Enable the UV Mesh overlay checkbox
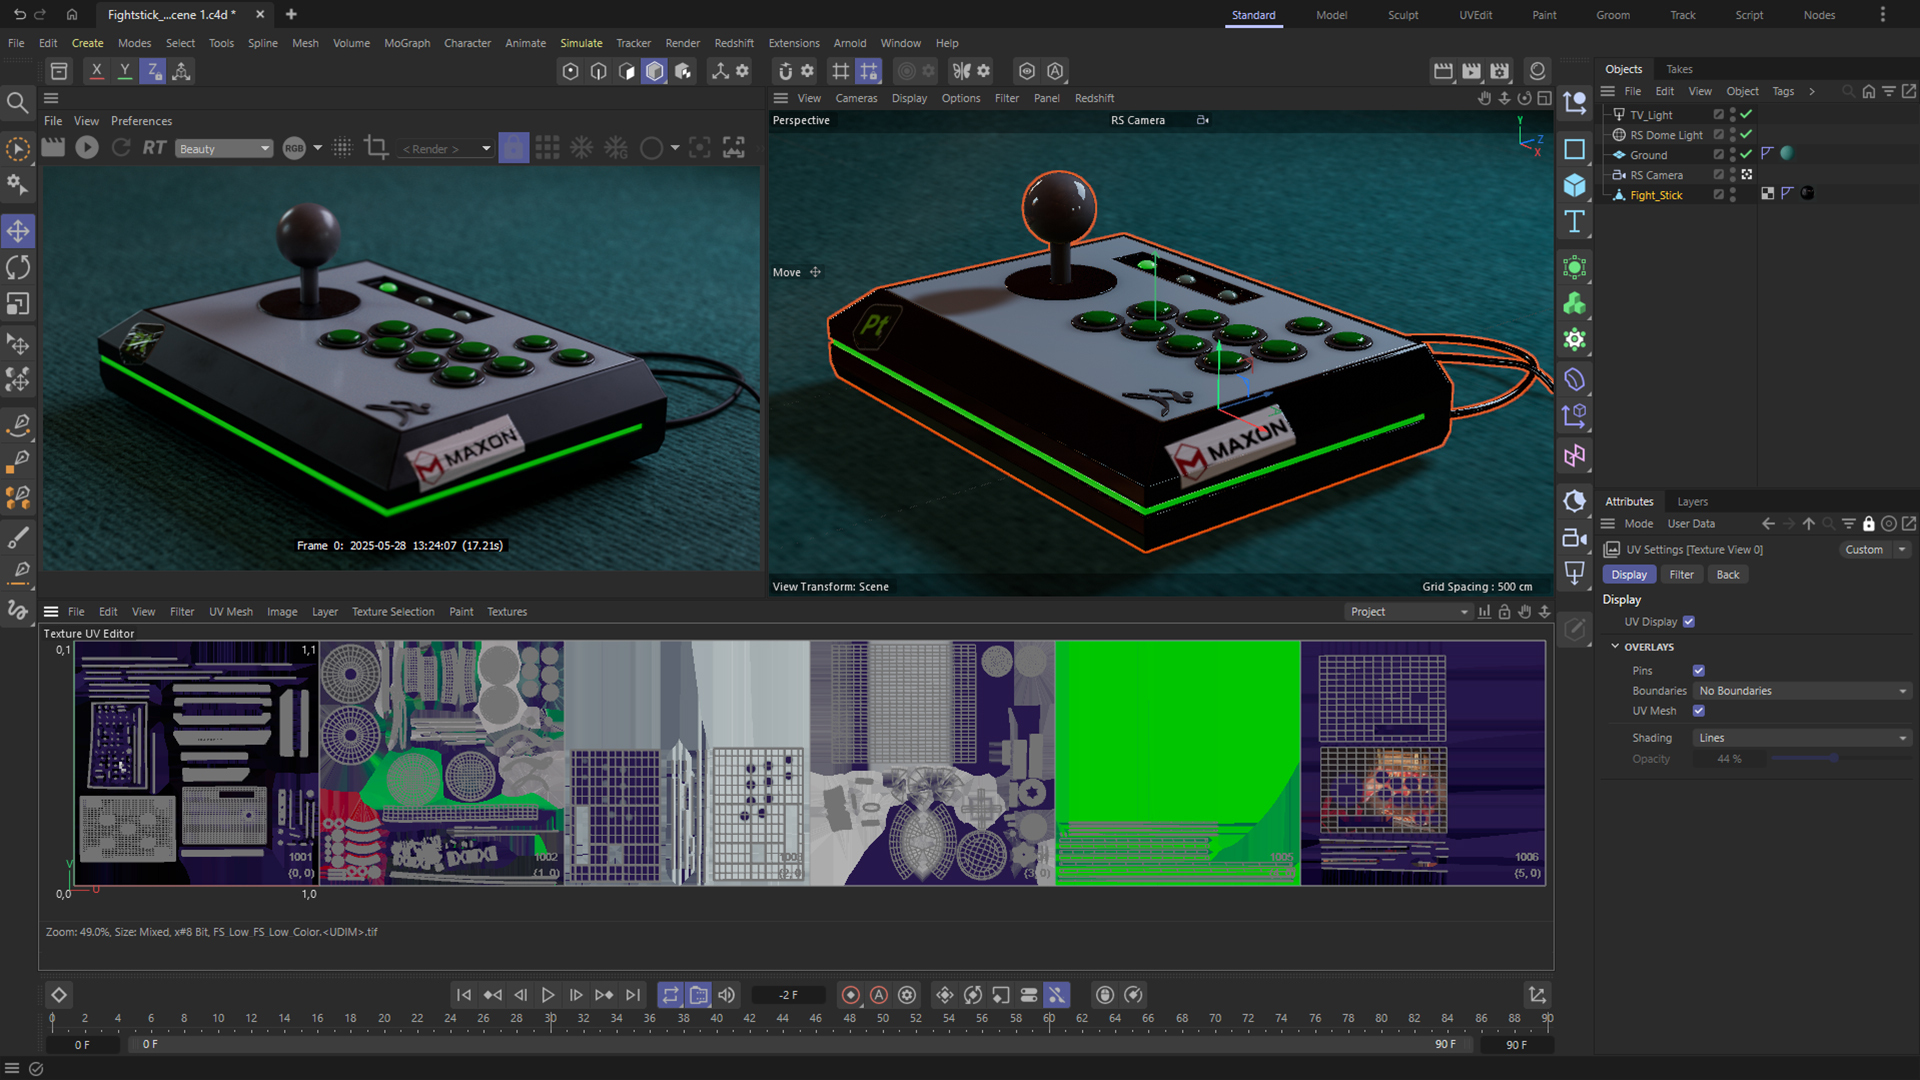This screenshot has width=1920, height=1080. 1698,711
